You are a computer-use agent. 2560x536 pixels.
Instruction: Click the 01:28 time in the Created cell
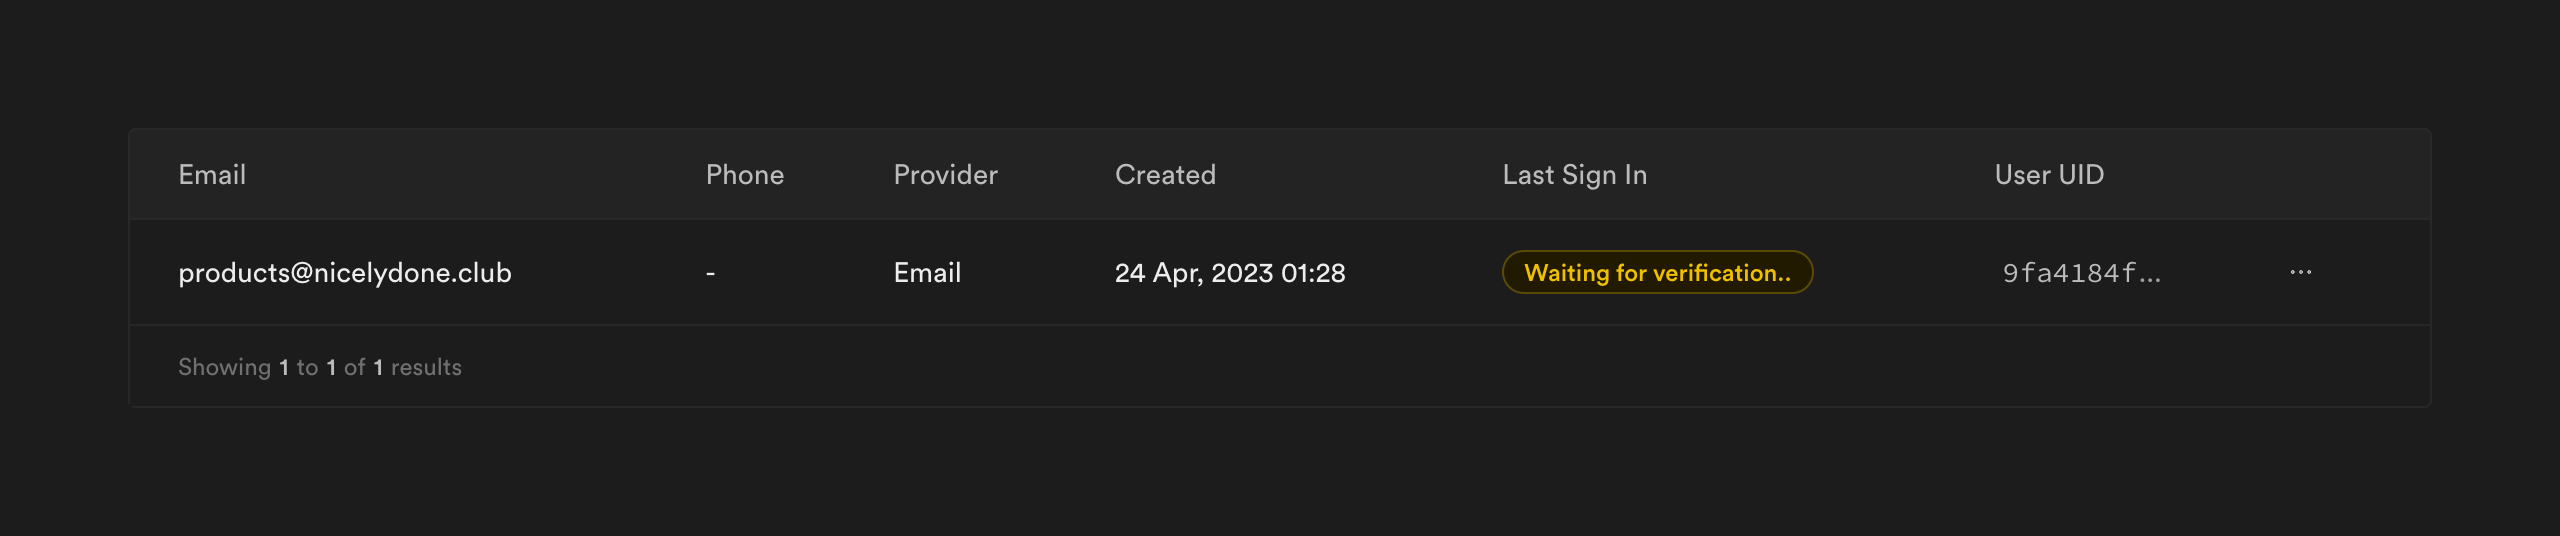point(1313,273)
